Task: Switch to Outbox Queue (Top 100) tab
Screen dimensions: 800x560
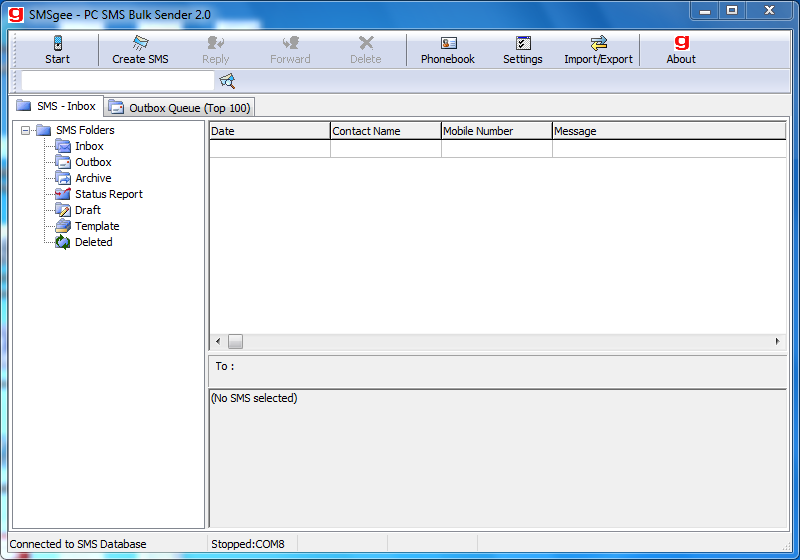Action: (x=180, y=108)
